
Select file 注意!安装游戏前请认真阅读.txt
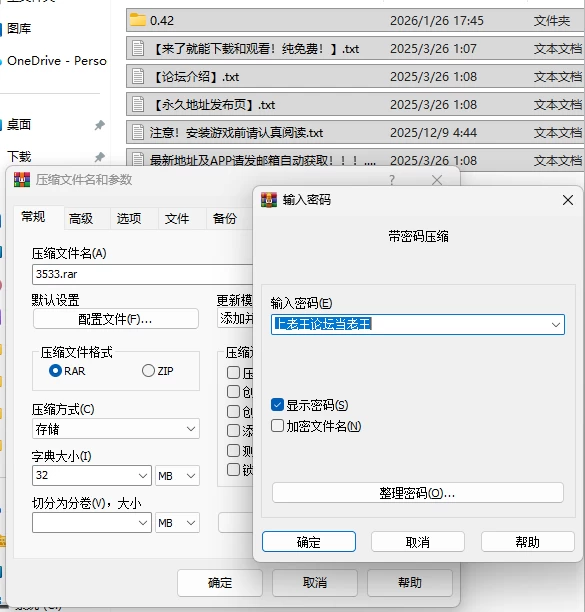pos(355,133)
